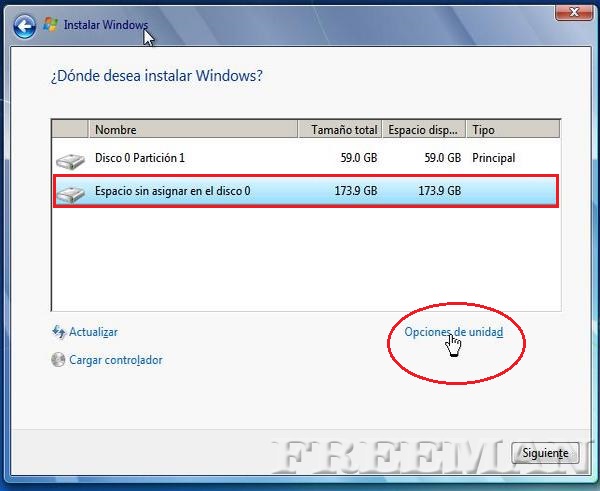600x491 pixels.
Task: Open Opciones de unidad link
Action: coord(453,332)
